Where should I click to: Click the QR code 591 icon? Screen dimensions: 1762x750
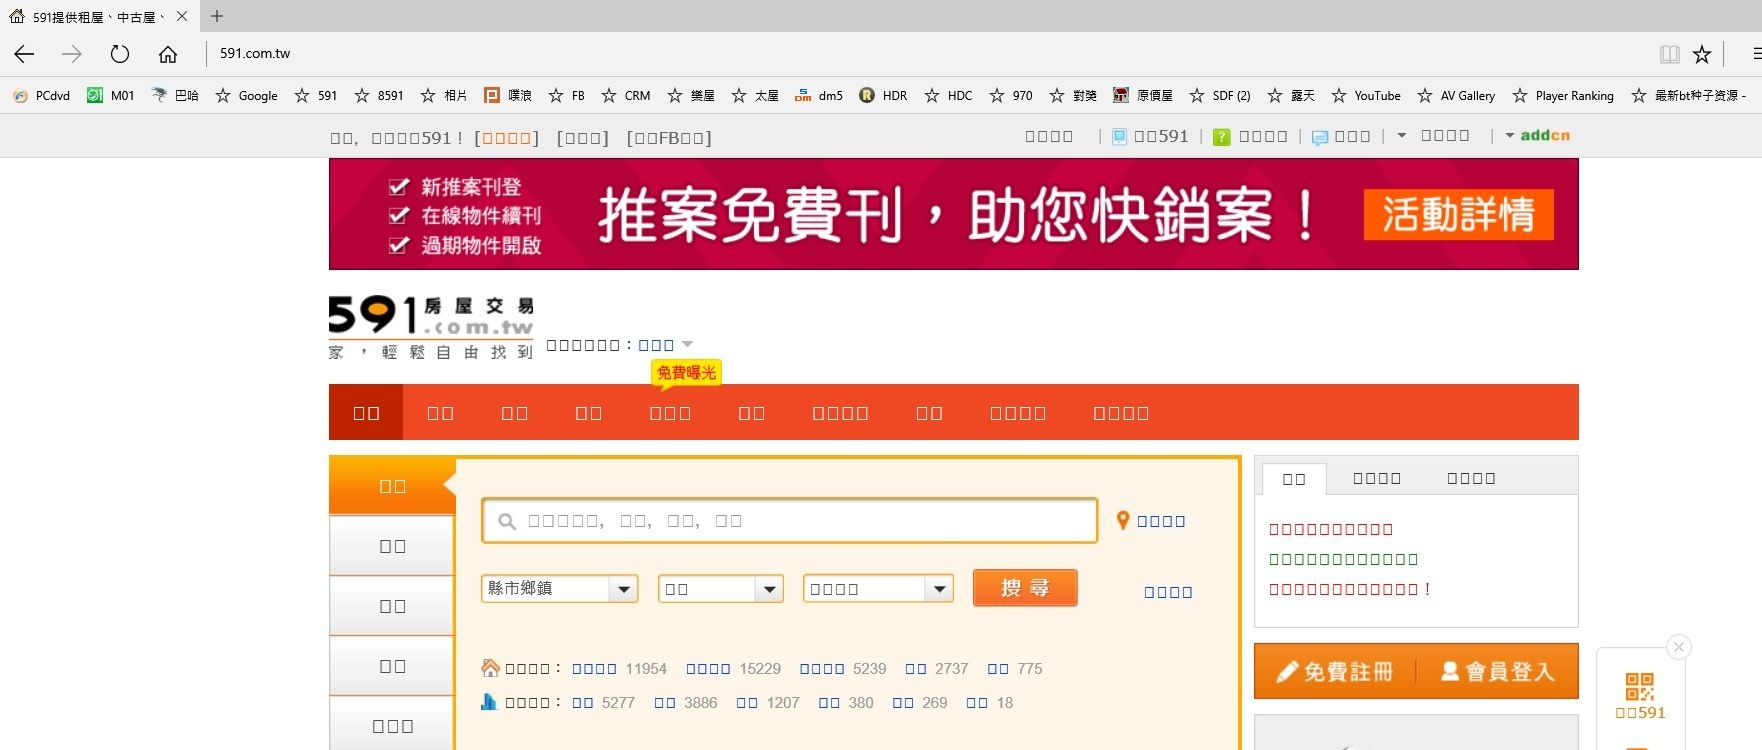pos(1640,687)
